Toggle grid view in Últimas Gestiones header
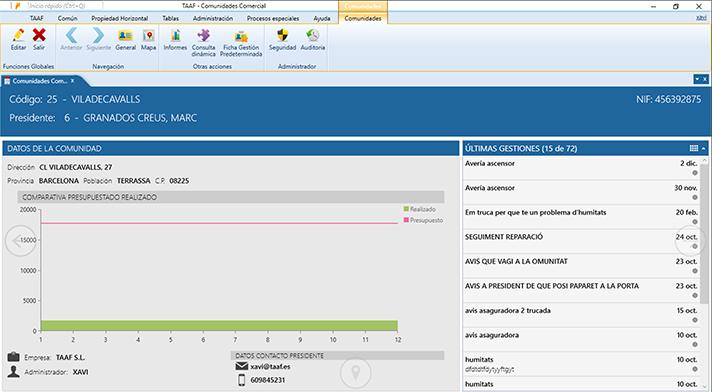Image resolution: width=712 pixels, height=392 pixels. click(x=693, y=148)
